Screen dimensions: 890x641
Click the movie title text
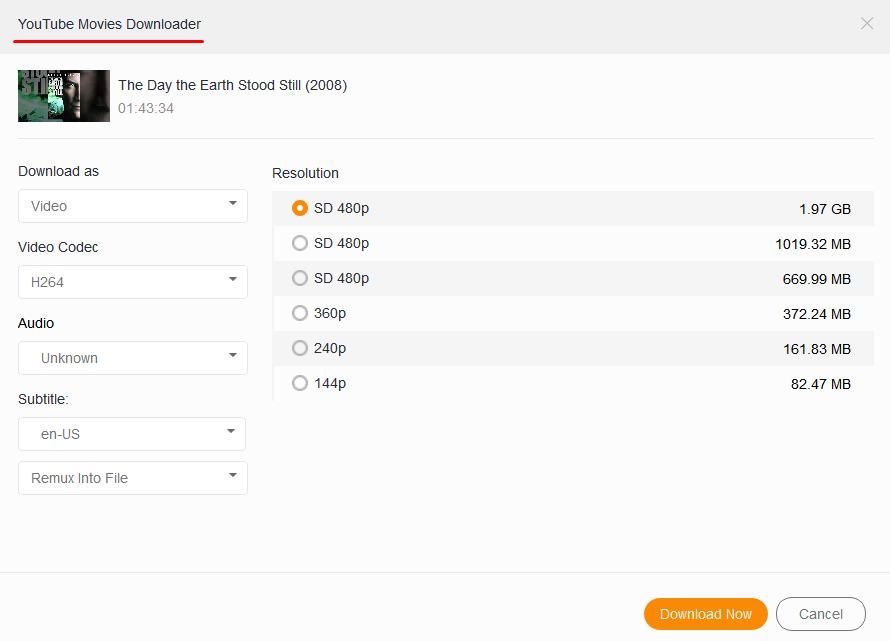point(233,85)
